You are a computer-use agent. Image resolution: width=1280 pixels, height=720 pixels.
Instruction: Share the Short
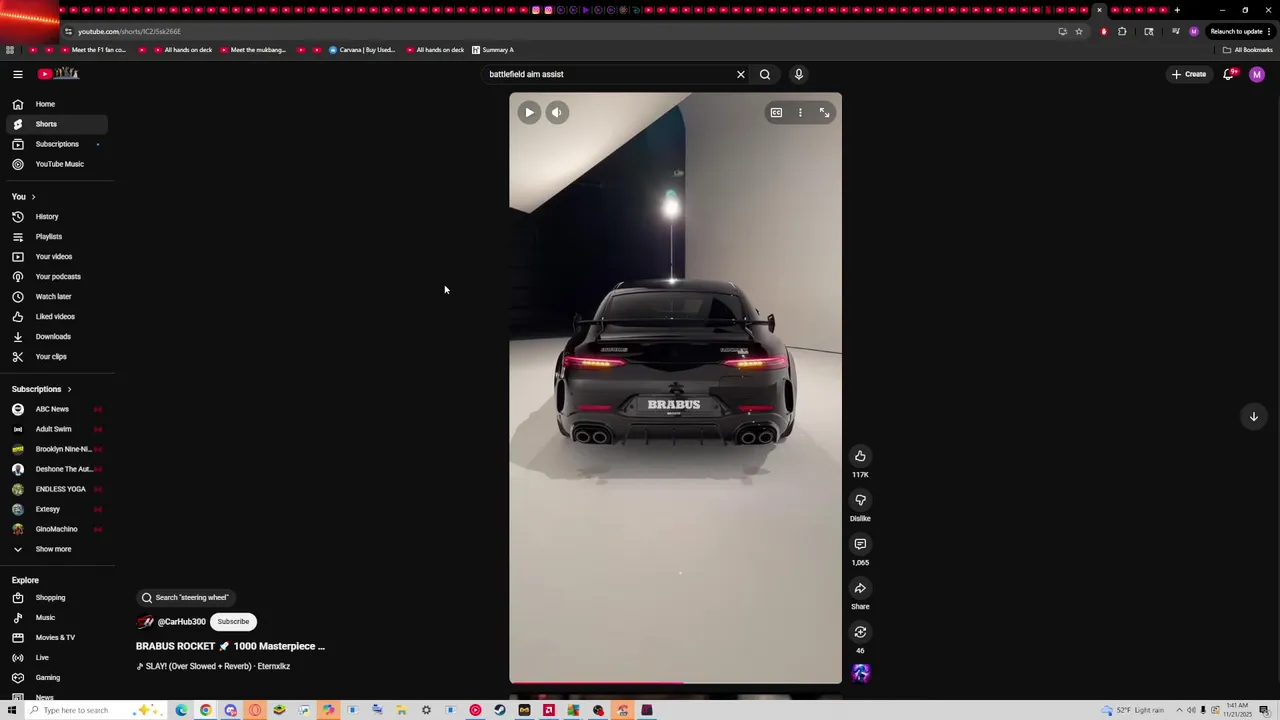[x=860, y=588]
